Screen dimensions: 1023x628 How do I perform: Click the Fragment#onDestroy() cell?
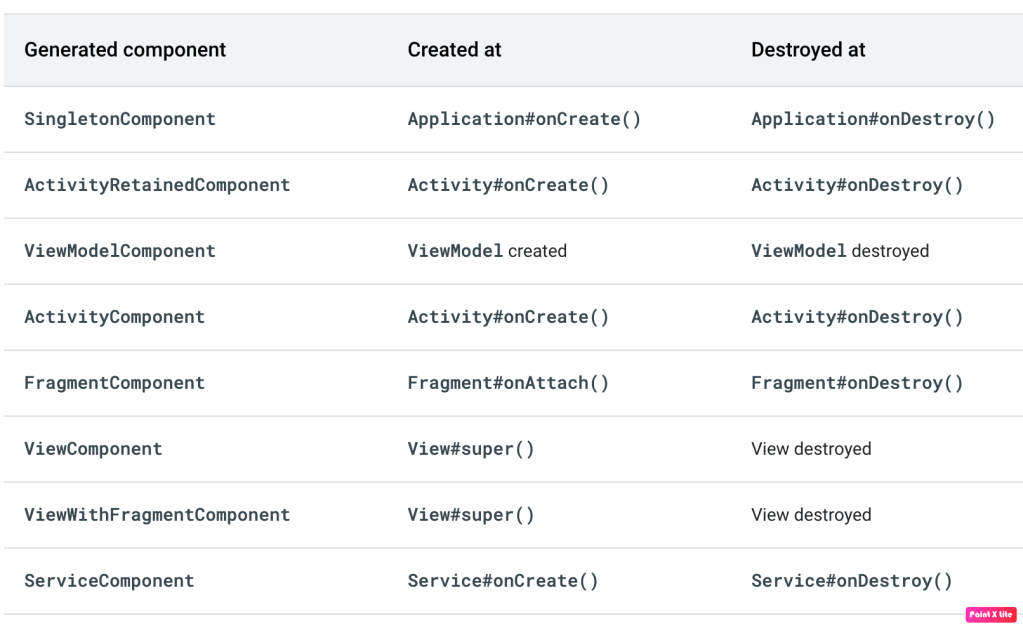[x=857, y=383]
